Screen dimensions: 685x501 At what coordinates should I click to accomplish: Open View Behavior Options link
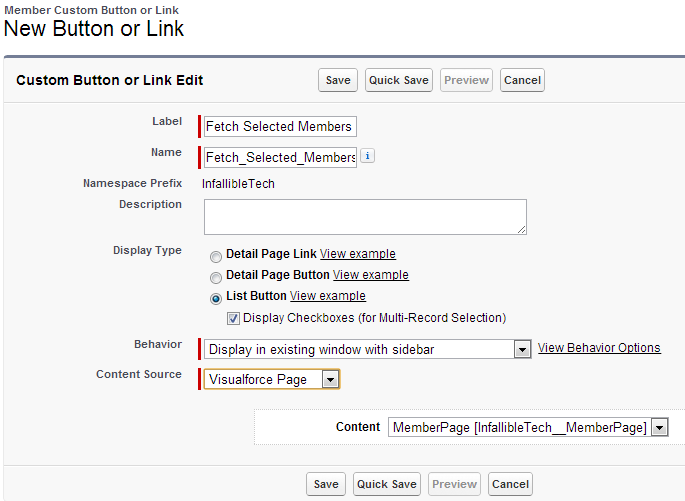click(599, 348)
